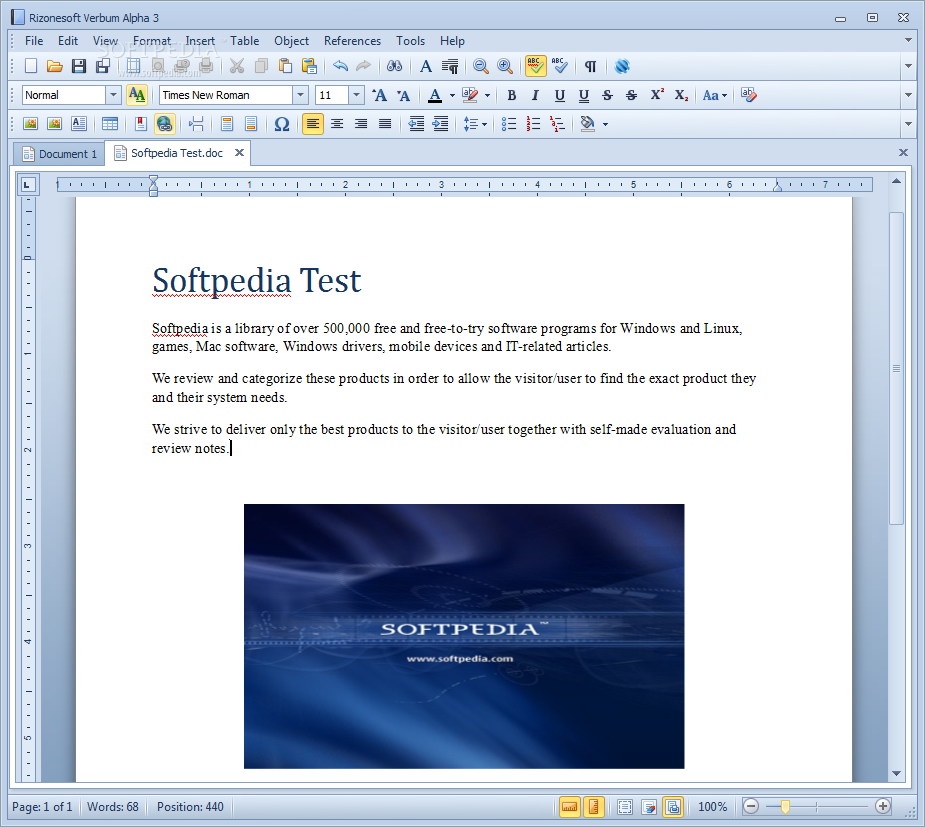Cut selection with the scissors icon
The image size is (925, 827).
click(237, 66)
